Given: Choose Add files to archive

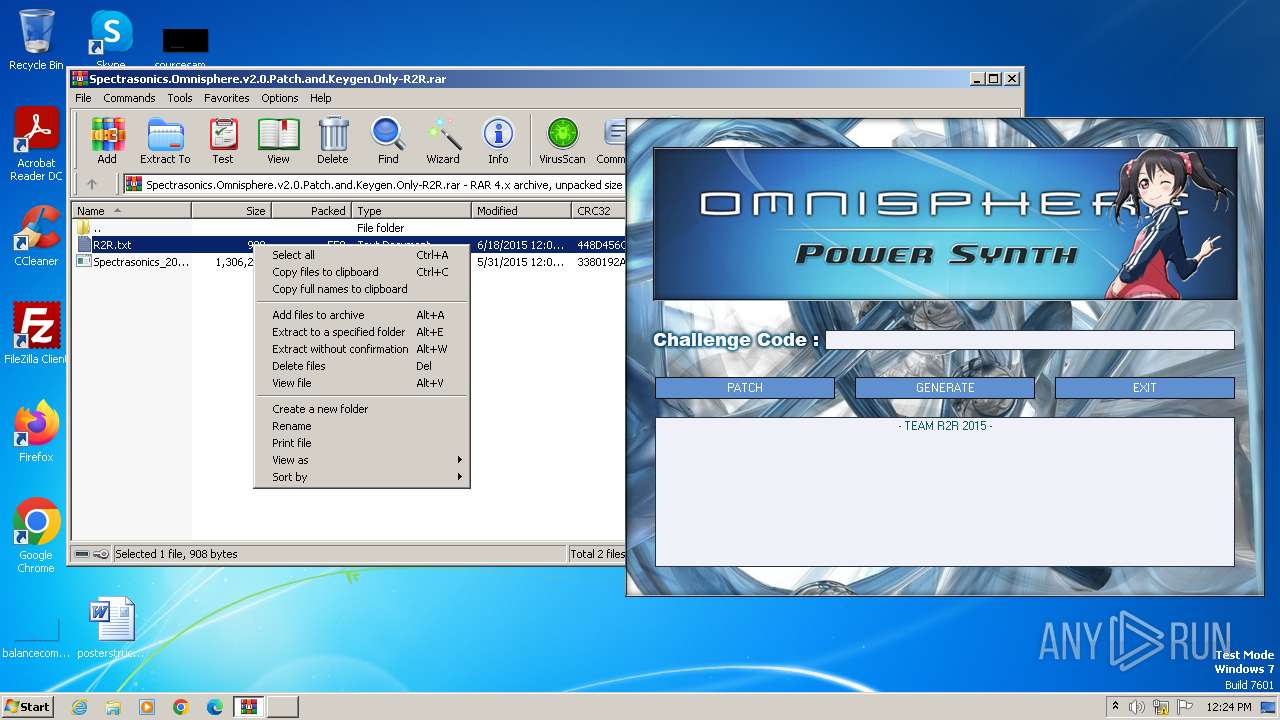Looking at the screenshot, I should click(362, 315).
